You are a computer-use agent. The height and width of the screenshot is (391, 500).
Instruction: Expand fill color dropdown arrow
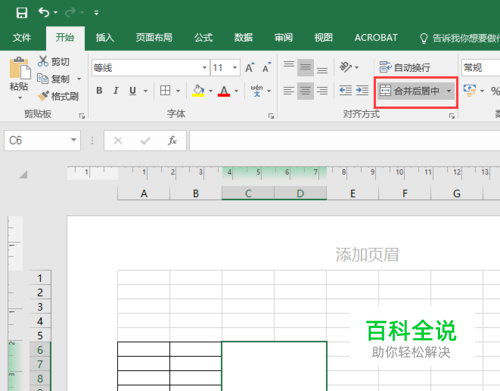210,91
